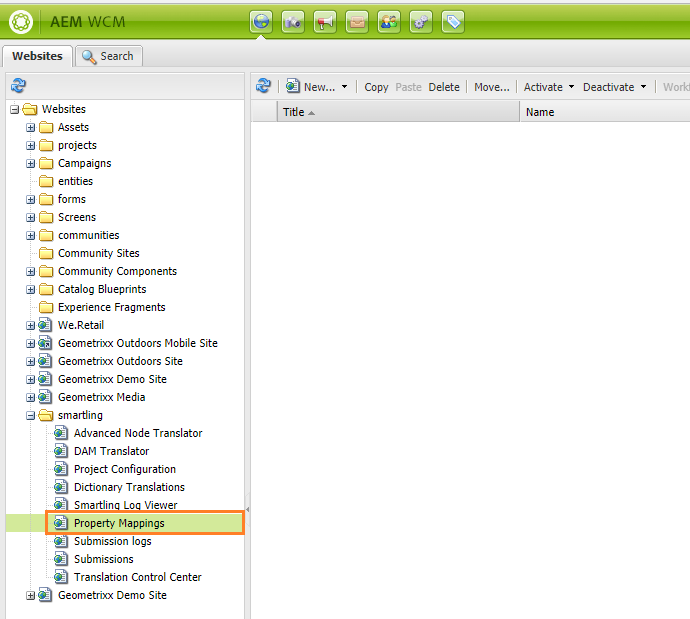
Task: Click the Submission logs page icon
Action: pos(61,541)
